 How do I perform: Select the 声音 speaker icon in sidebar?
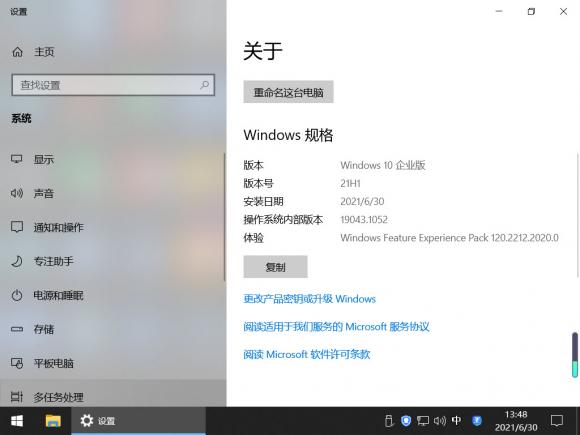tap(17, 193)
